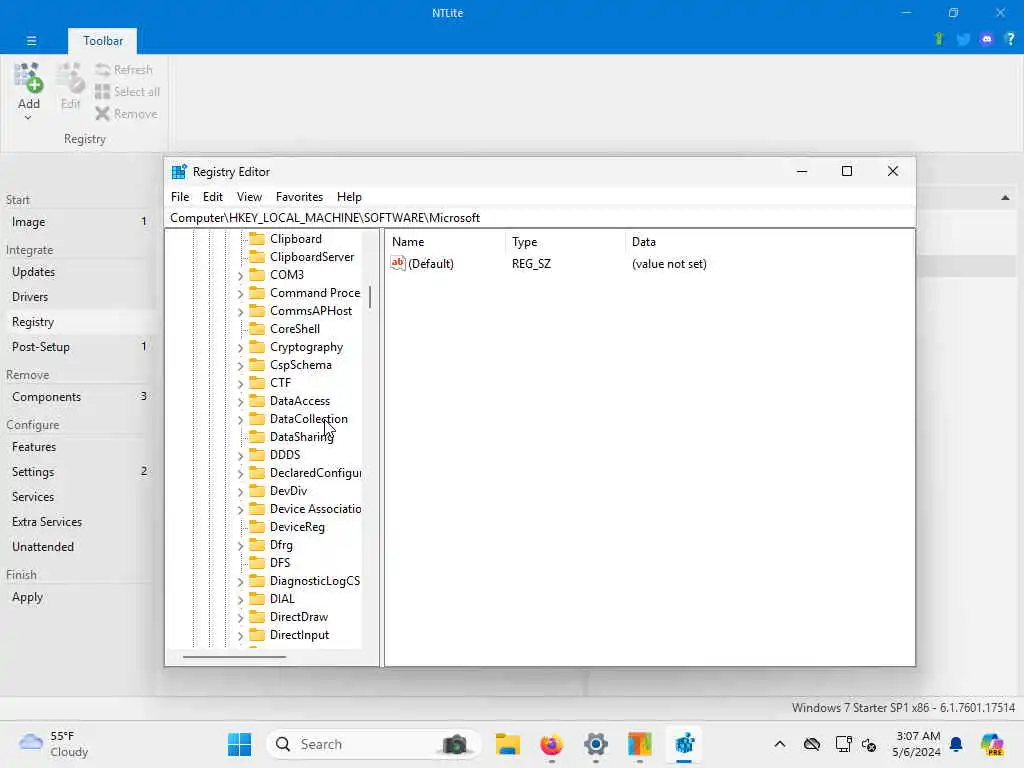The height and width of the screenshot is (768, 1024).
Task: Click Select all in the toolbar
Action: [127, 91]
